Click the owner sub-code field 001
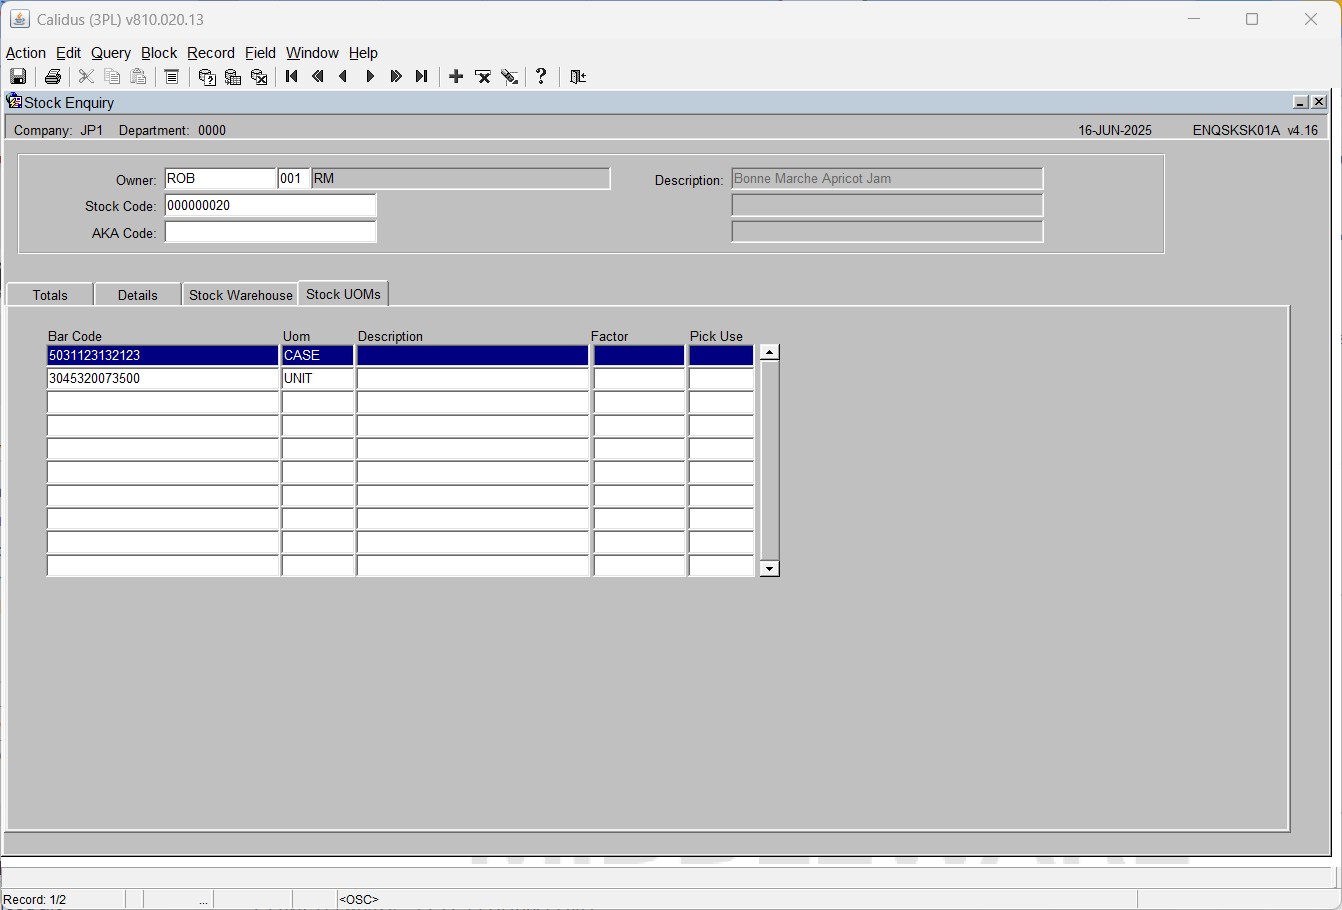The height and width of the screenshot is (910, 1342). pyautogui.click(x=294, y=179)
